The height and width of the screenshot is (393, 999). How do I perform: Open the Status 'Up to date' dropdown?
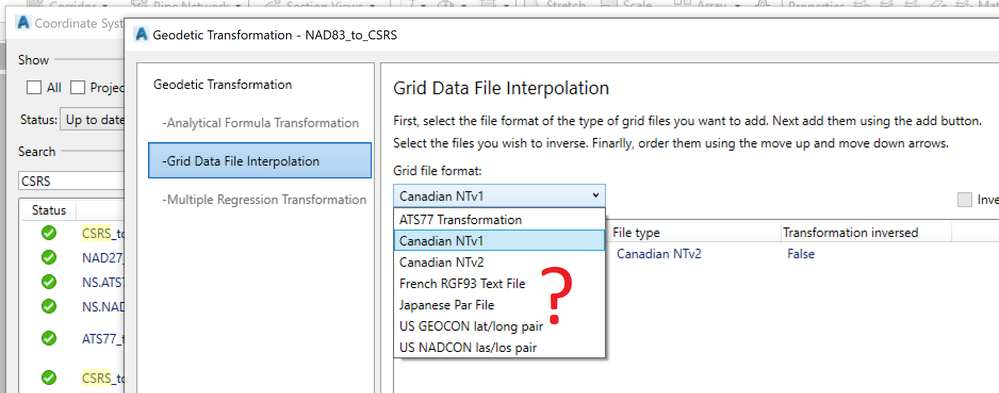tap(92, 120)
